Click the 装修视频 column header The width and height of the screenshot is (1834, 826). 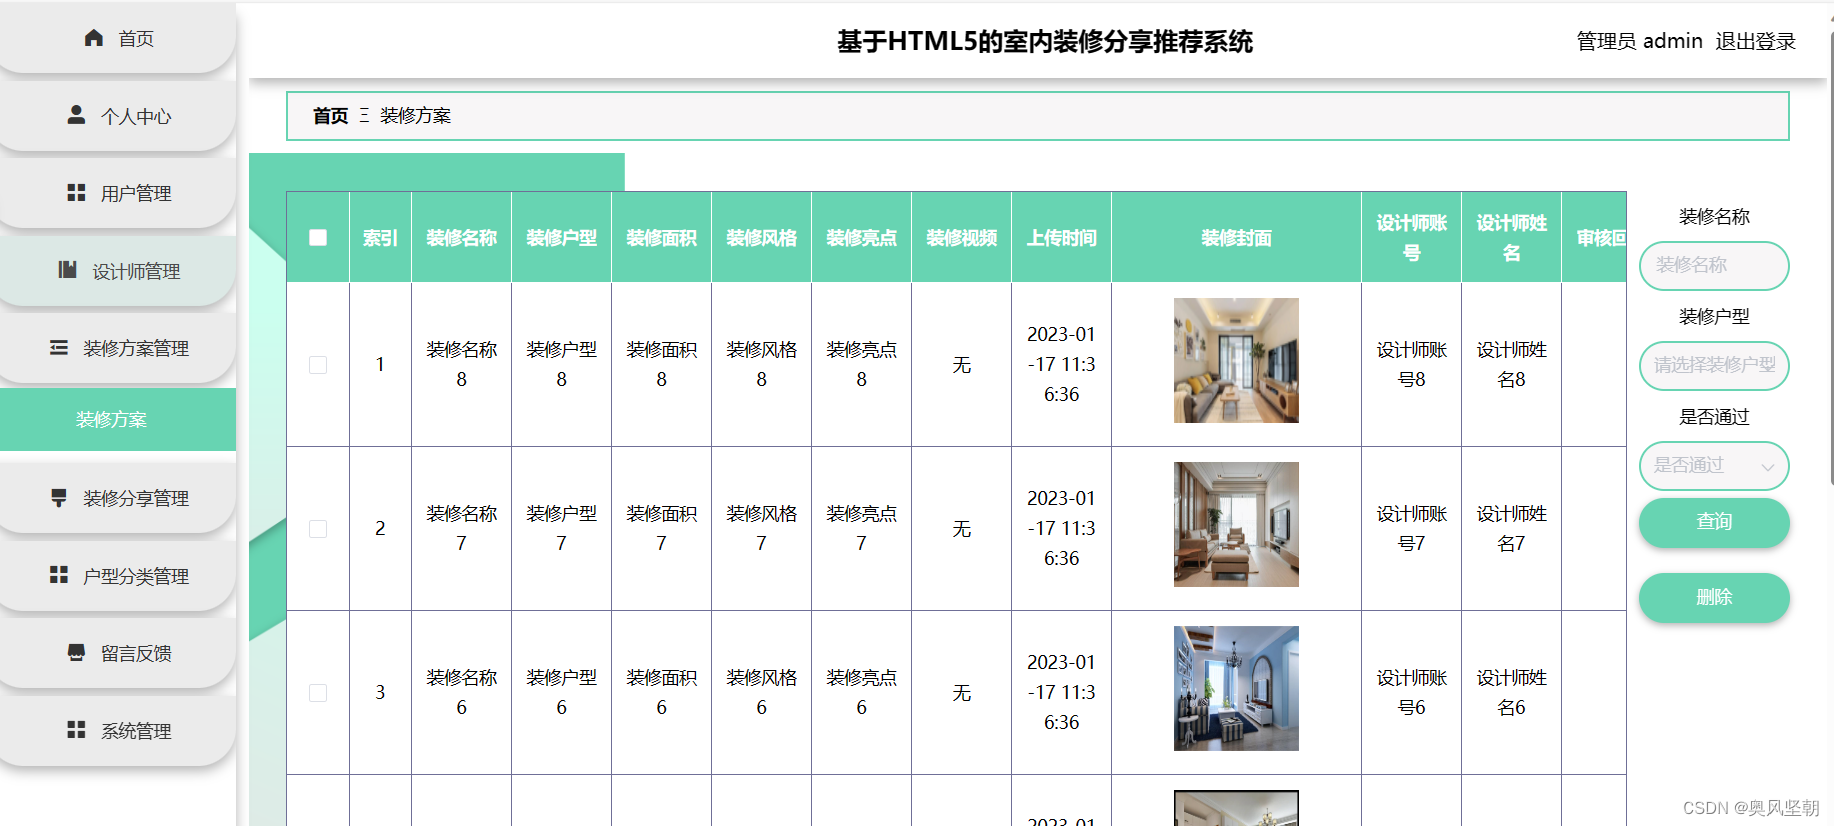pos(961,238)
